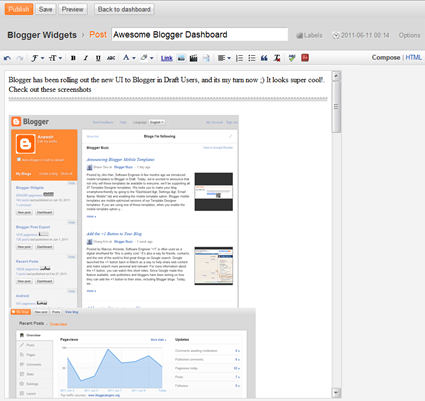Viewport: 425px width, 401px height.
Task: Run the spell check
Action: point(292,58)
